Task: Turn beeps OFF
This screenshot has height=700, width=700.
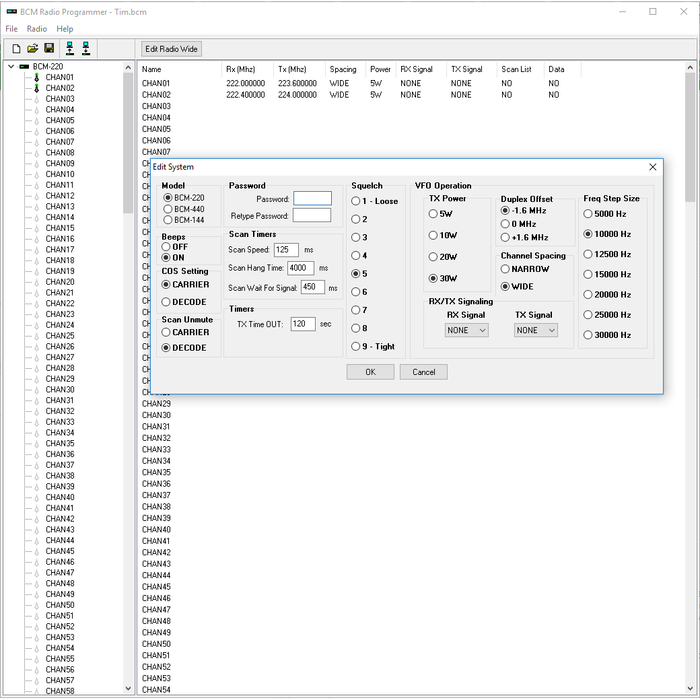Action: [x=167, y=246]
